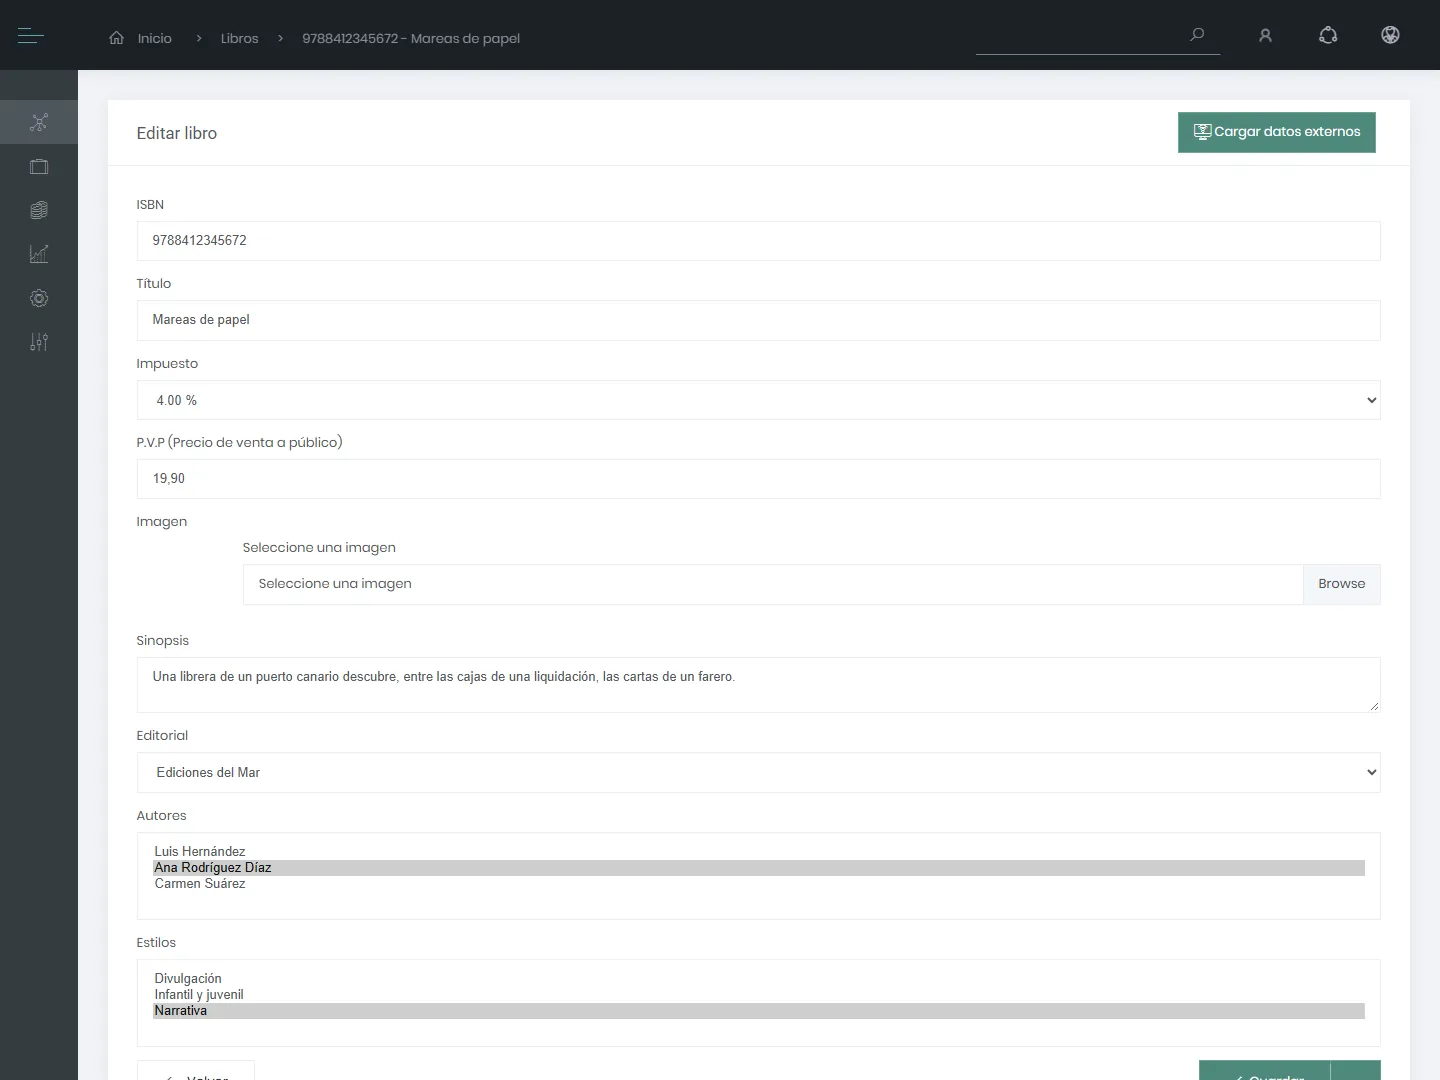Image resolution: width=1440 pixels, height=1080 pixels.
Task: Select author Carmen Suárez
Action: 759,884
